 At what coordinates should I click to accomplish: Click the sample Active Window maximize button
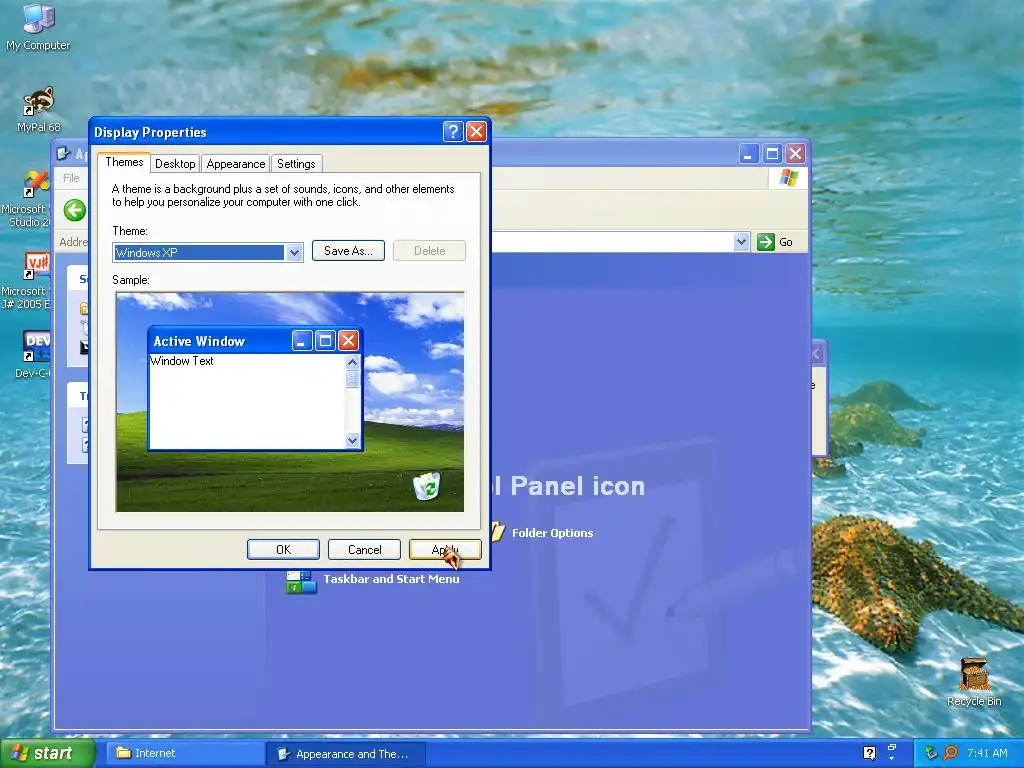click(325, 341)
